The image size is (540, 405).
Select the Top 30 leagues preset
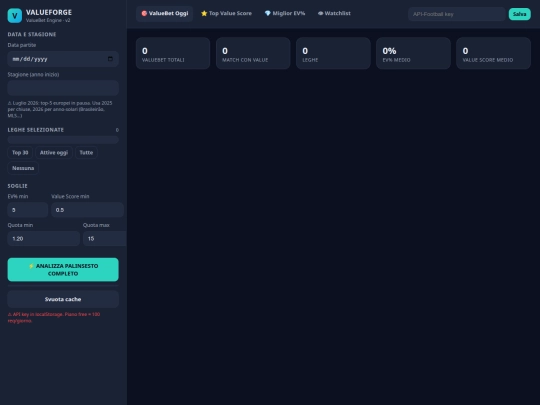pos(20,153)
